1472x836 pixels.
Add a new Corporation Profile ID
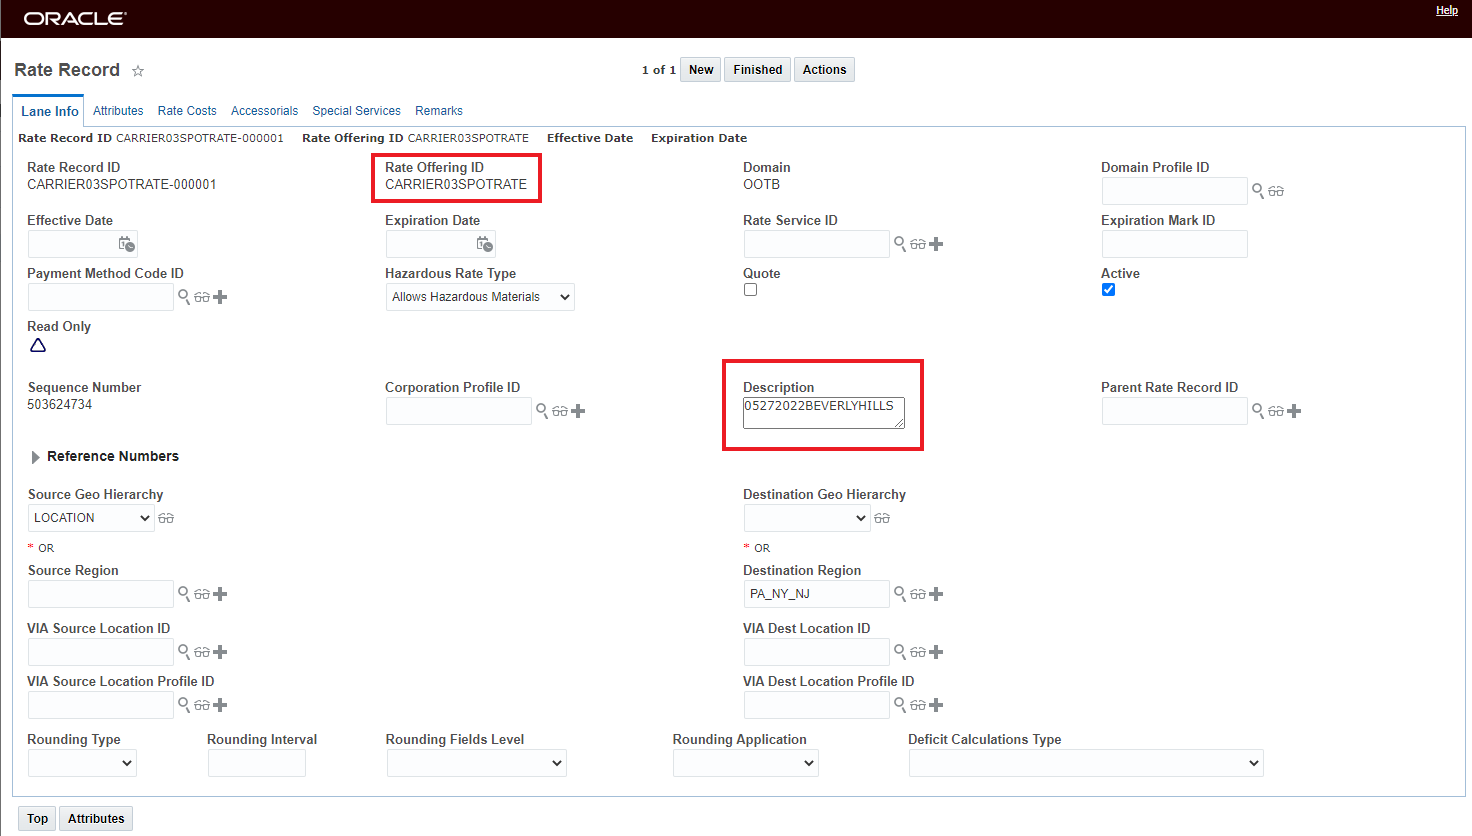point(578,411)
